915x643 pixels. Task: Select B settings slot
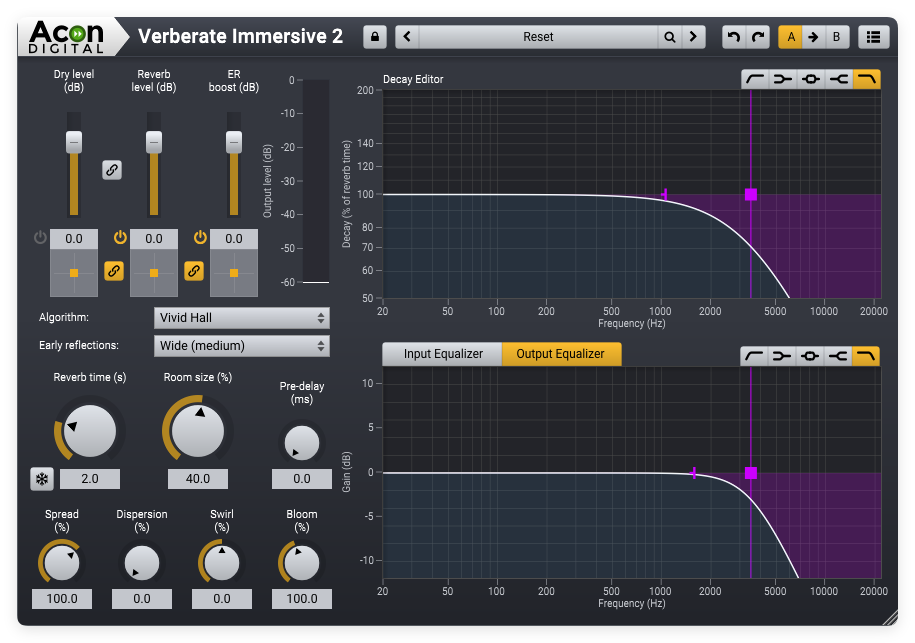click(836, 37)
